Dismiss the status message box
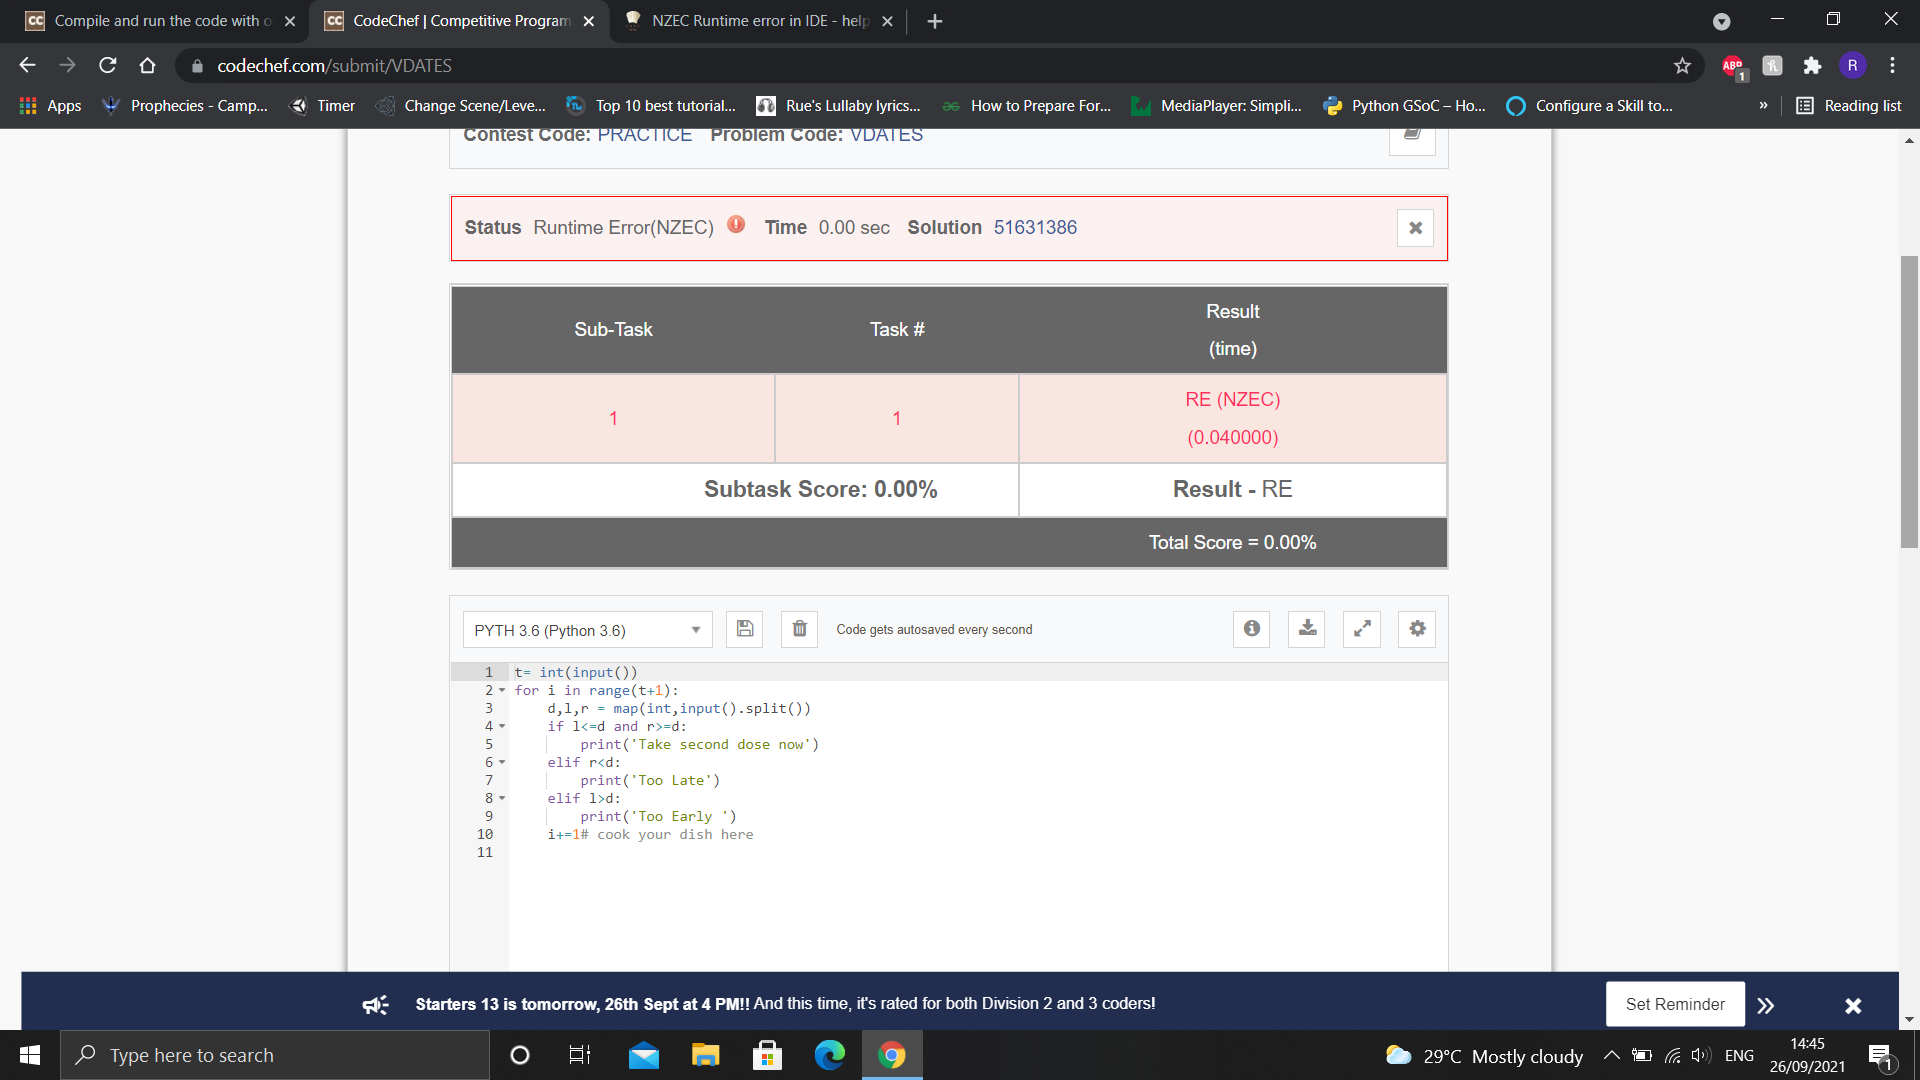 (x=1415, y=228)
